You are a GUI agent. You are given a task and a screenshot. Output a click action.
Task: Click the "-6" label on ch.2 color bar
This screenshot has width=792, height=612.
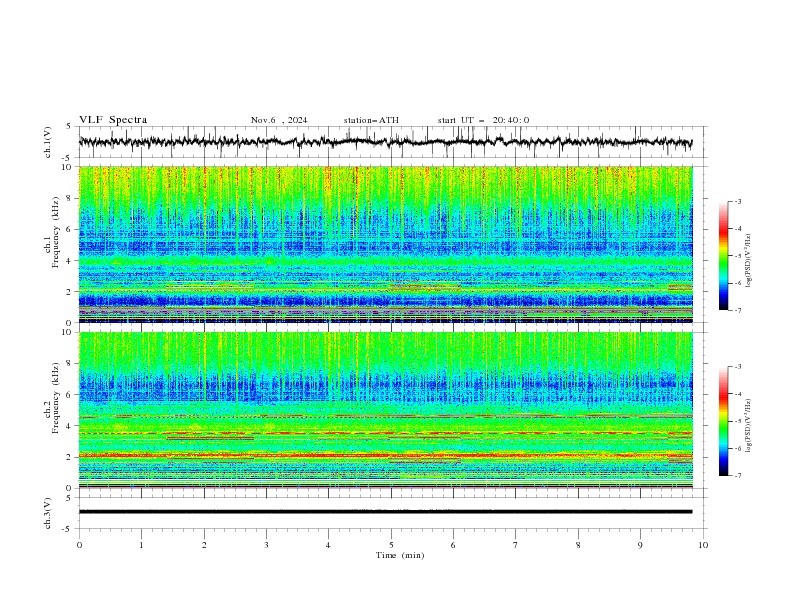point(738,448)
